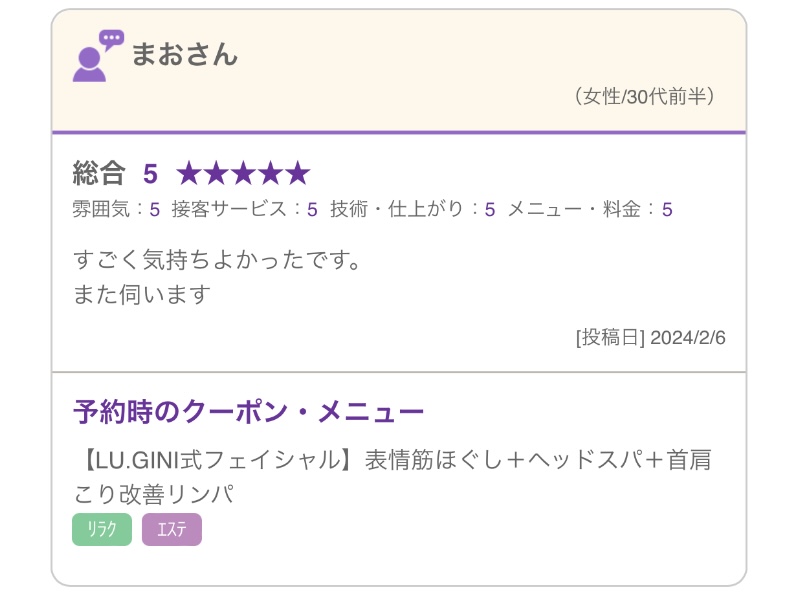Image resolution: width=791 pixels, height=593 pixels.
Task: Click the 技術・仕上がり rating score
Action: [490, 210]
